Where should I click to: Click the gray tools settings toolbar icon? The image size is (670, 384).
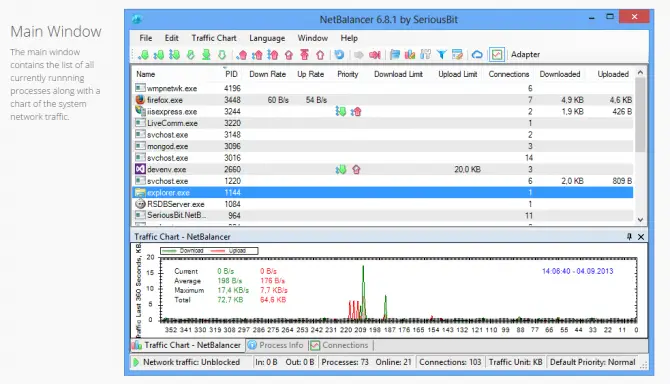[426, 55]
